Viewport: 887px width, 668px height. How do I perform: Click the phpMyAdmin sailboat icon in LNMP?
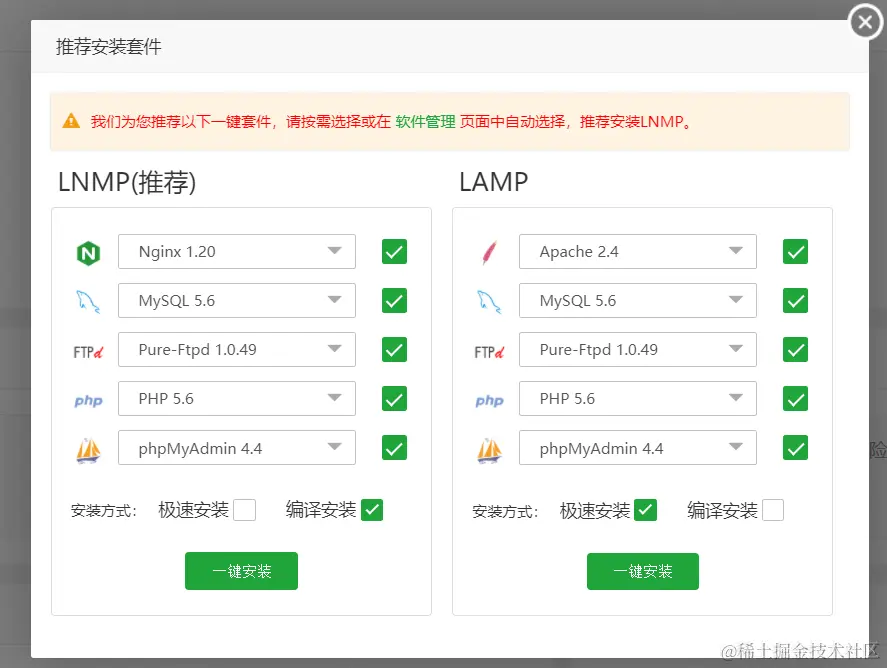pyautogui.click(x=88, y=451)
